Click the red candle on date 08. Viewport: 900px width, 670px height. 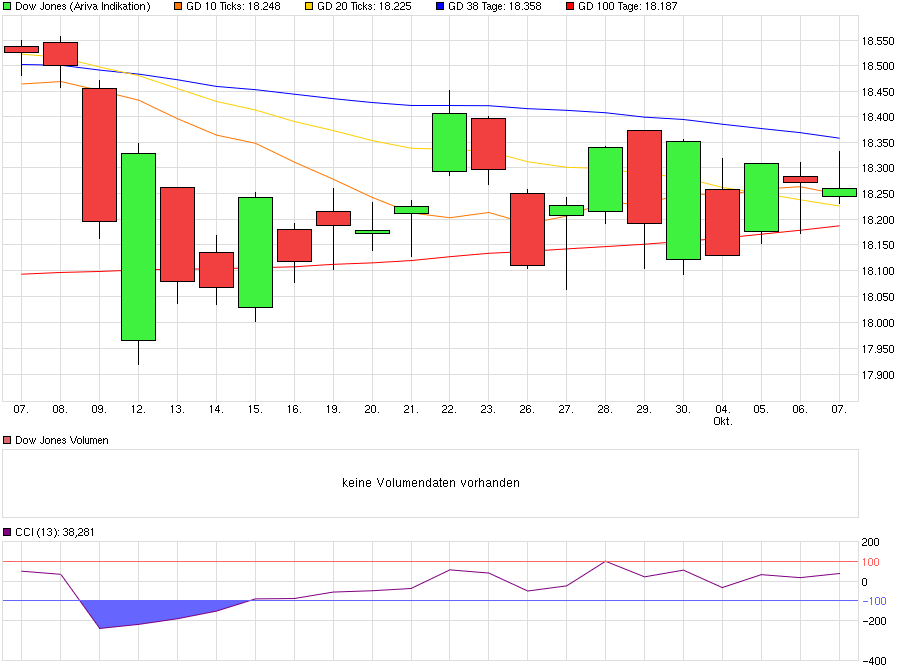click(x=60, y=54)
